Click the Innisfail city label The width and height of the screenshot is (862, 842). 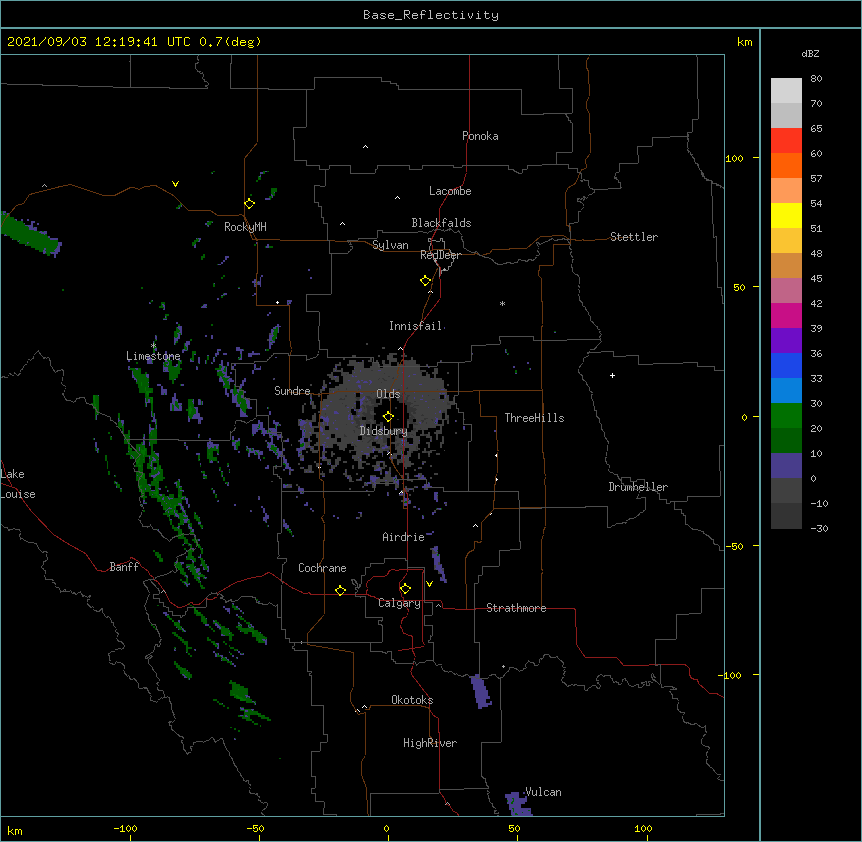[415, 326]
